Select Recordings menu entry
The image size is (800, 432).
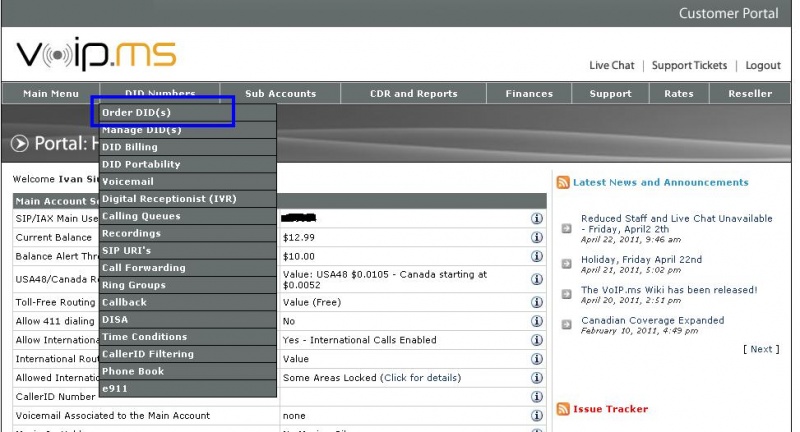click(188, 233)
